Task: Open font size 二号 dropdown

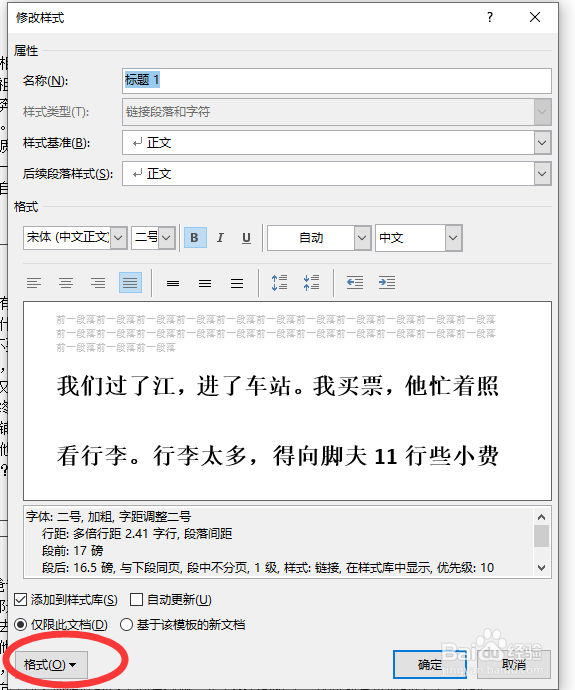Action: tap(166, 238)
